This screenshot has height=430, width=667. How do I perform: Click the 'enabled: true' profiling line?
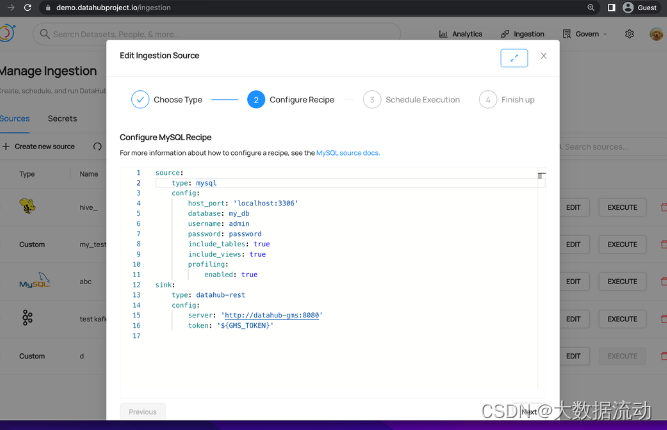231,275
